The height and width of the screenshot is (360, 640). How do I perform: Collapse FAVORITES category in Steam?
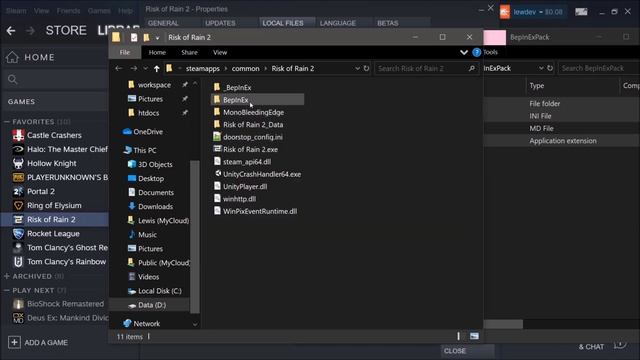[7, 122]
